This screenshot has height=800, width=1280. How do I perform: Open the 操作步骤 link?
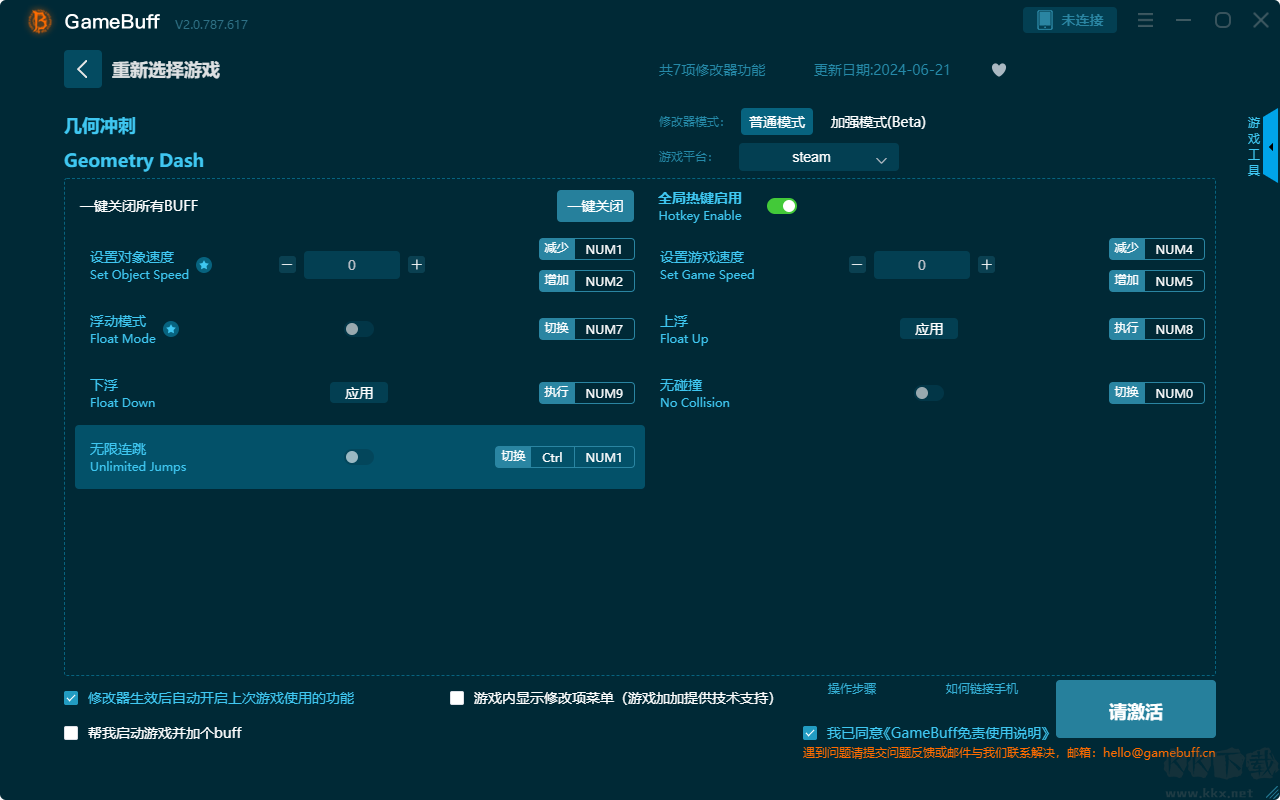pos(852,689)
